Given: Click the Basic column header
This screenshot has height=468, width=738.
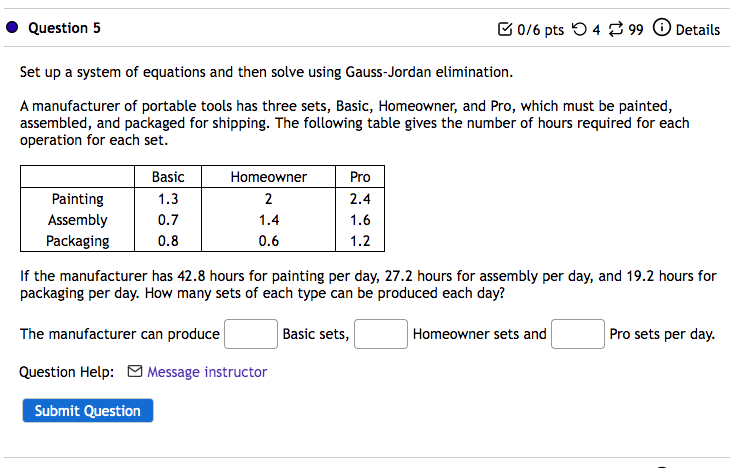Looking at the screenshot, I should coord(168,177).
